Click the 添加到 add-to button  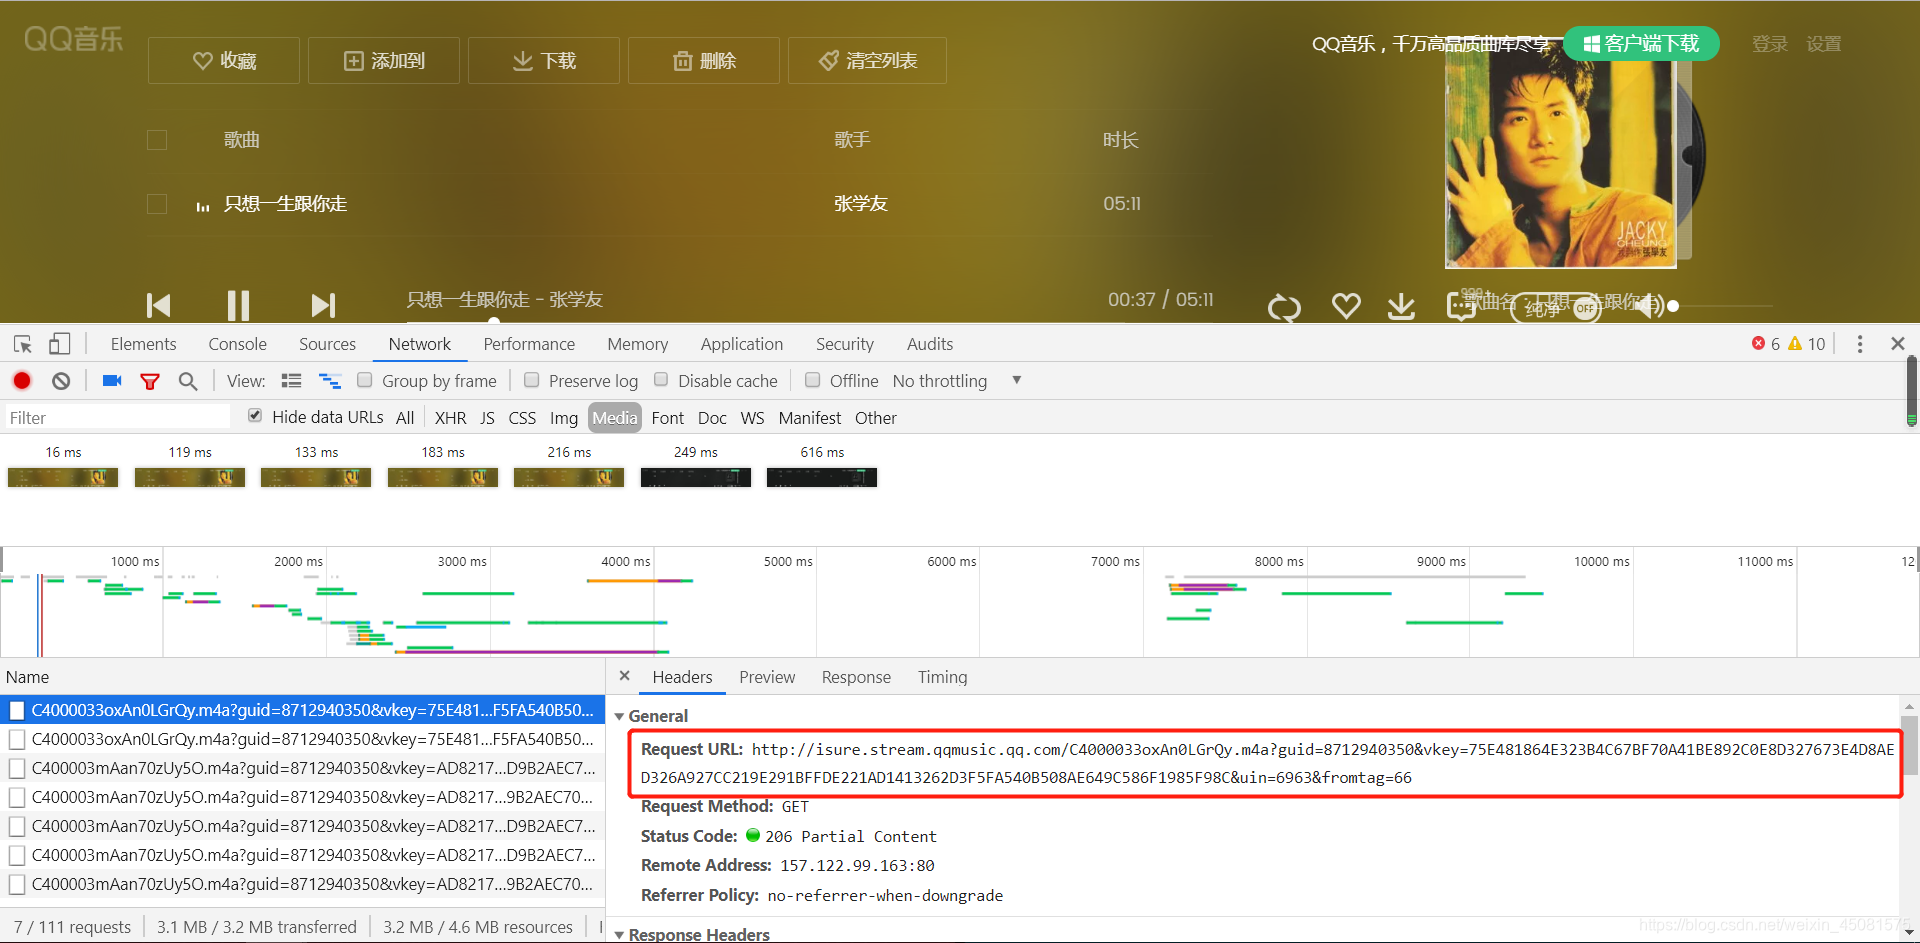[x=384, y=61]
